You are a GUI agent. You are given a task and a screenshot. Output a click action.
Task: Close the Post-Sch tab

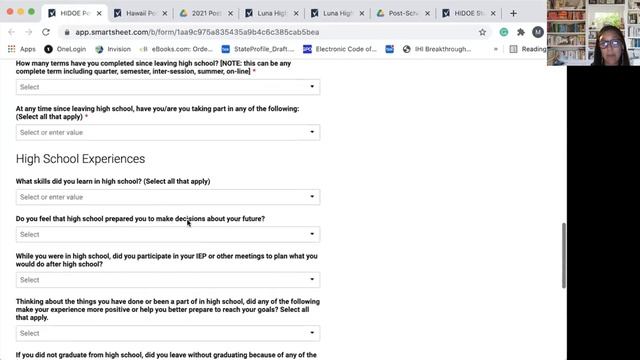(427, 13)
